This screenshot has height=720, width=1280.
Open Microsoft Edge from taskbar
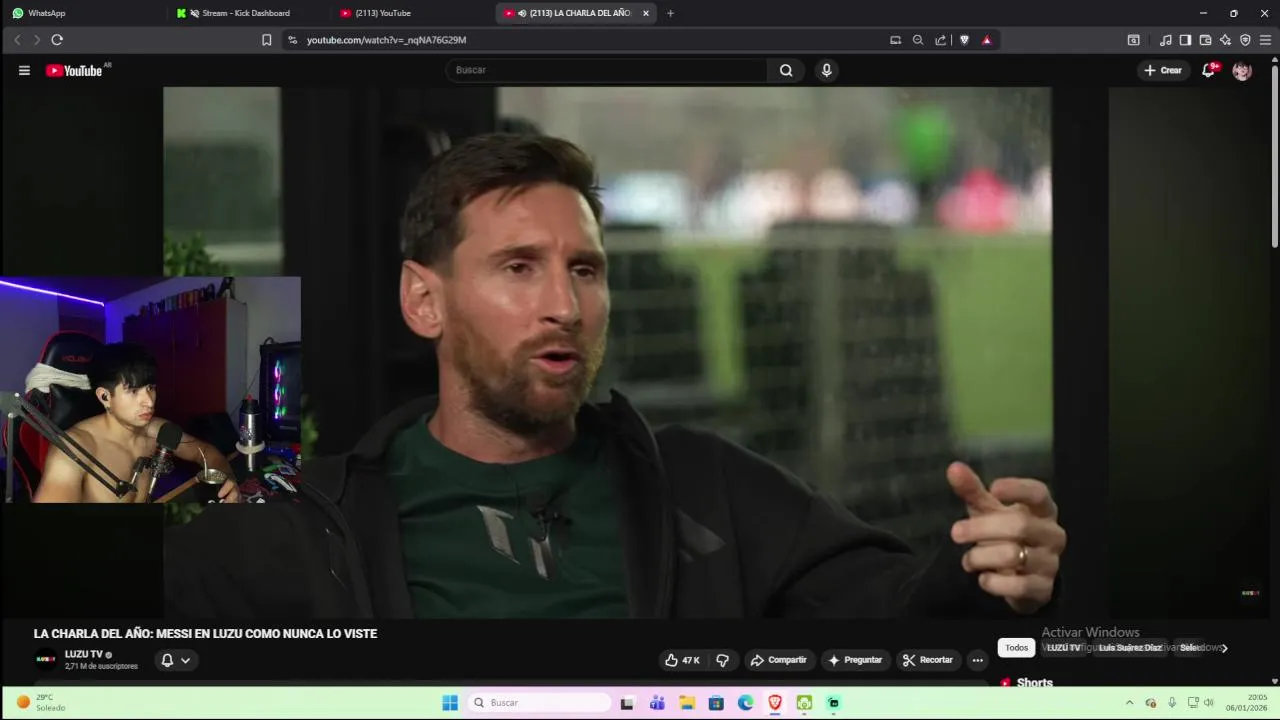click(x=746, y=703)
